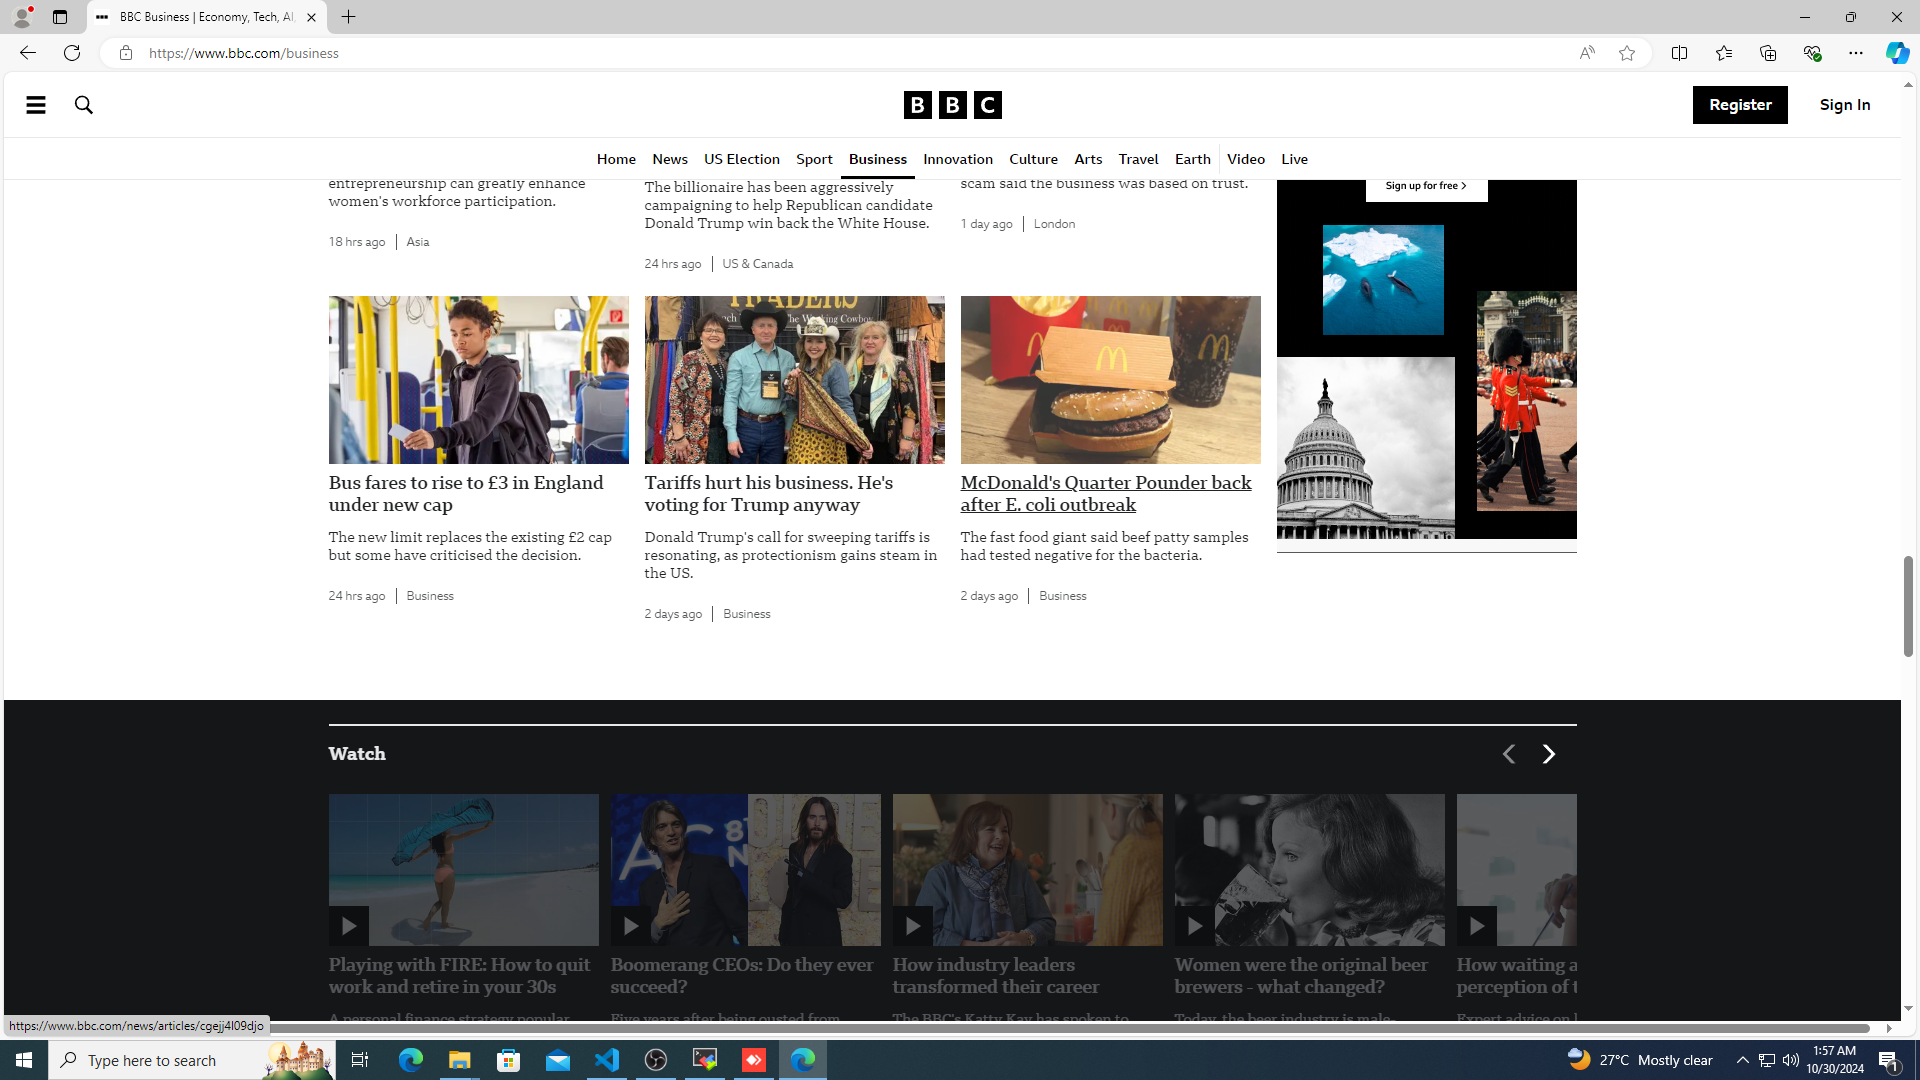This screenshot has width=1920, height=1080.
Task: Open Boomerang CEOs headline
Action: pyautogui.click(x=742, y=976)
